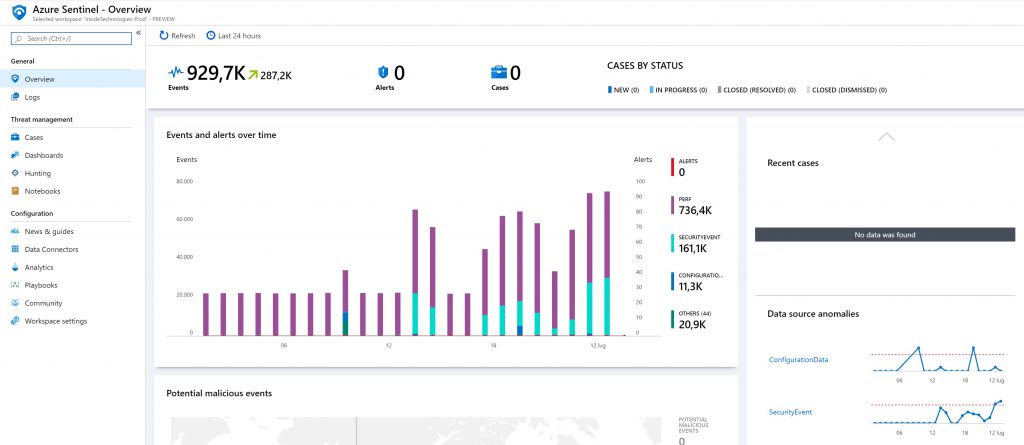Click the 20,9K others value
The width and height of the screenshot is (1024, 445).
(x=692, y=325)
